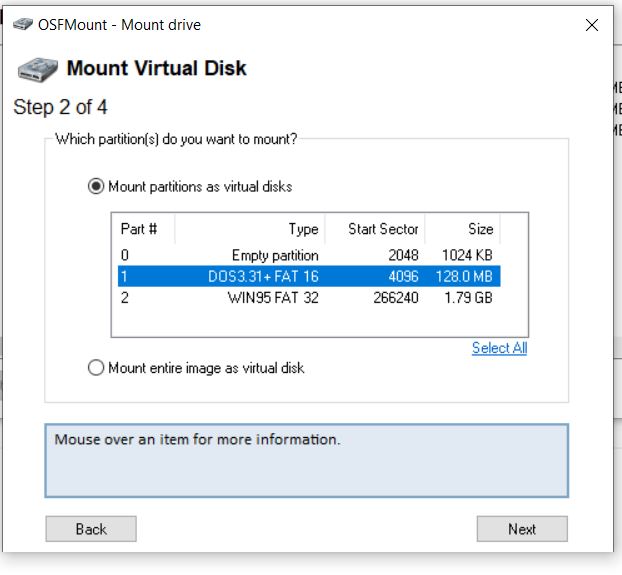This screenshot has width=622, height=575.
Task: Select Mount partitions as virtual disks option
Action: pyautogui.click(x=190, y=186)
